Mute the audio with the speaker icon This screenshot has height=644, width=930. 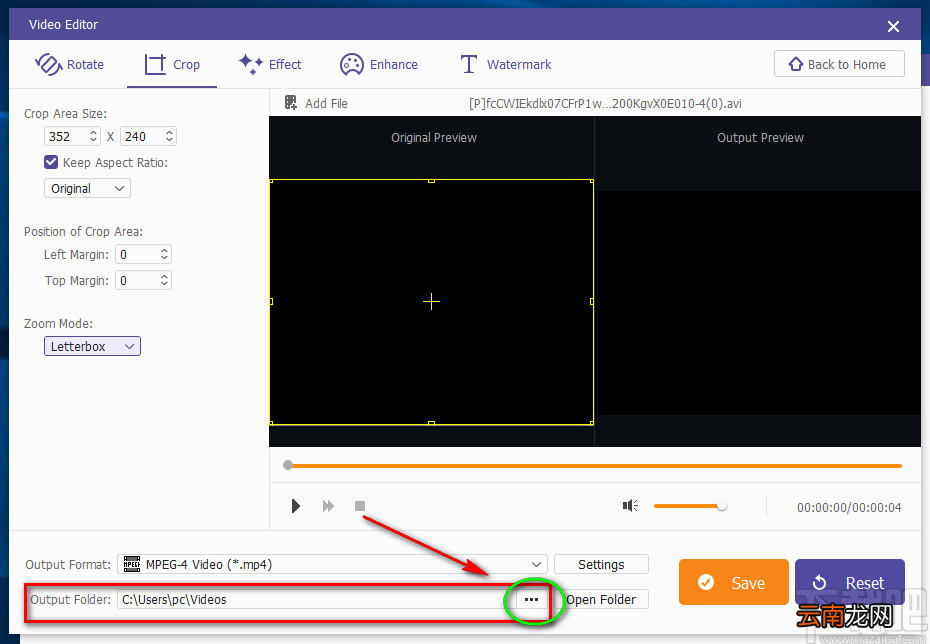coord(630,506)
